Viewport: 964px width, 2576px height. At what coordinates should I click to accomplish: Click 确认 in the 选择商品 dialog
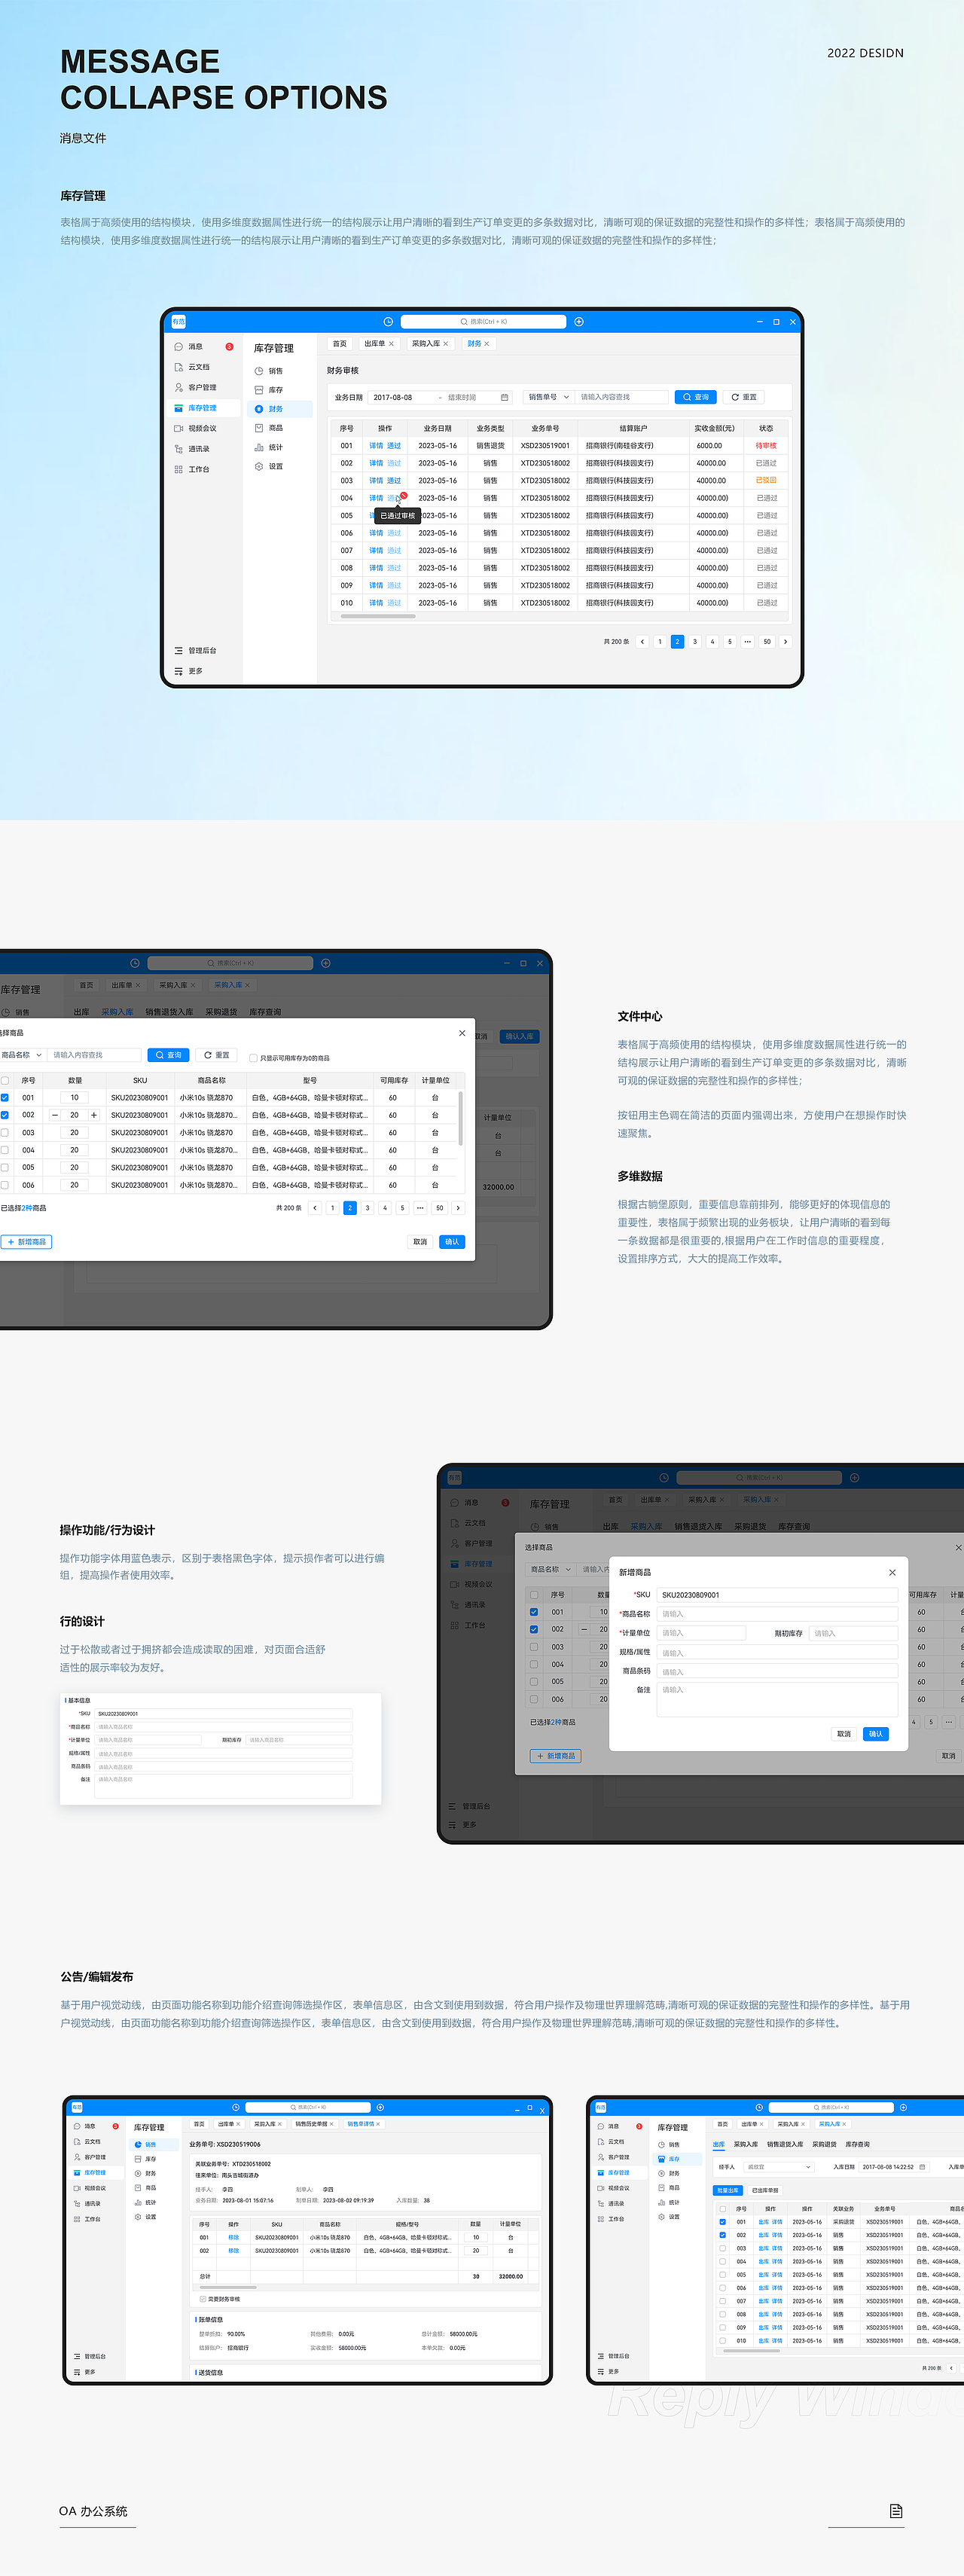(x=452, y=1242)
